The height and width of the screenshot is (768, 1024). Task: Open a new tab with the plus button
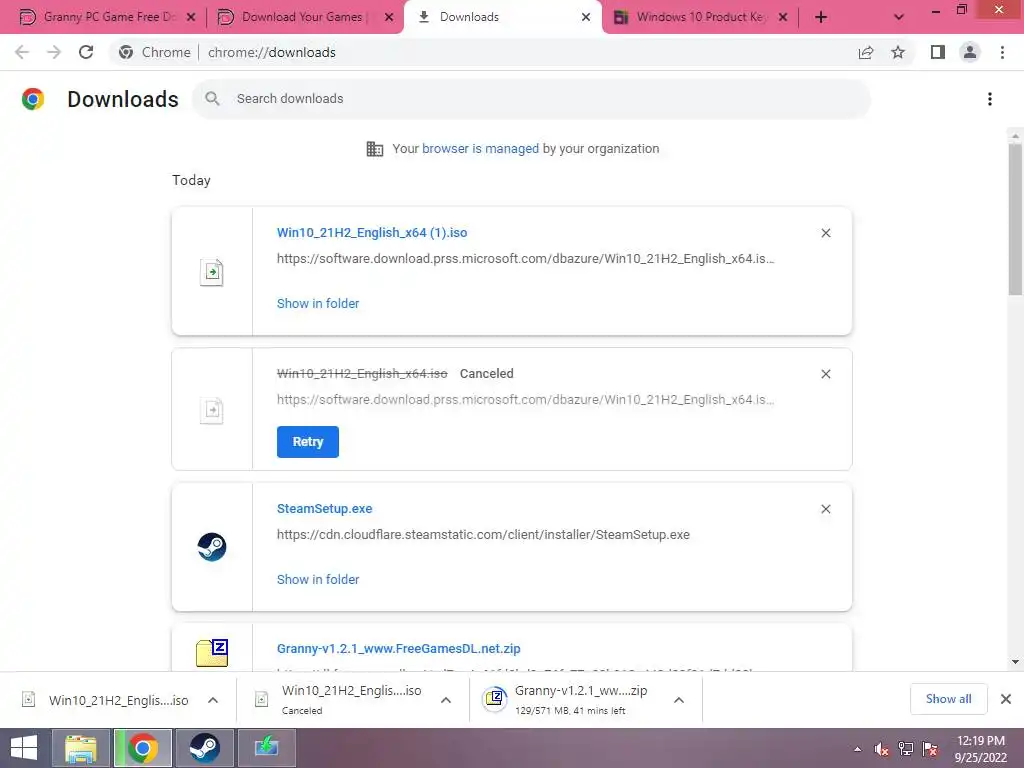[821, 18]
